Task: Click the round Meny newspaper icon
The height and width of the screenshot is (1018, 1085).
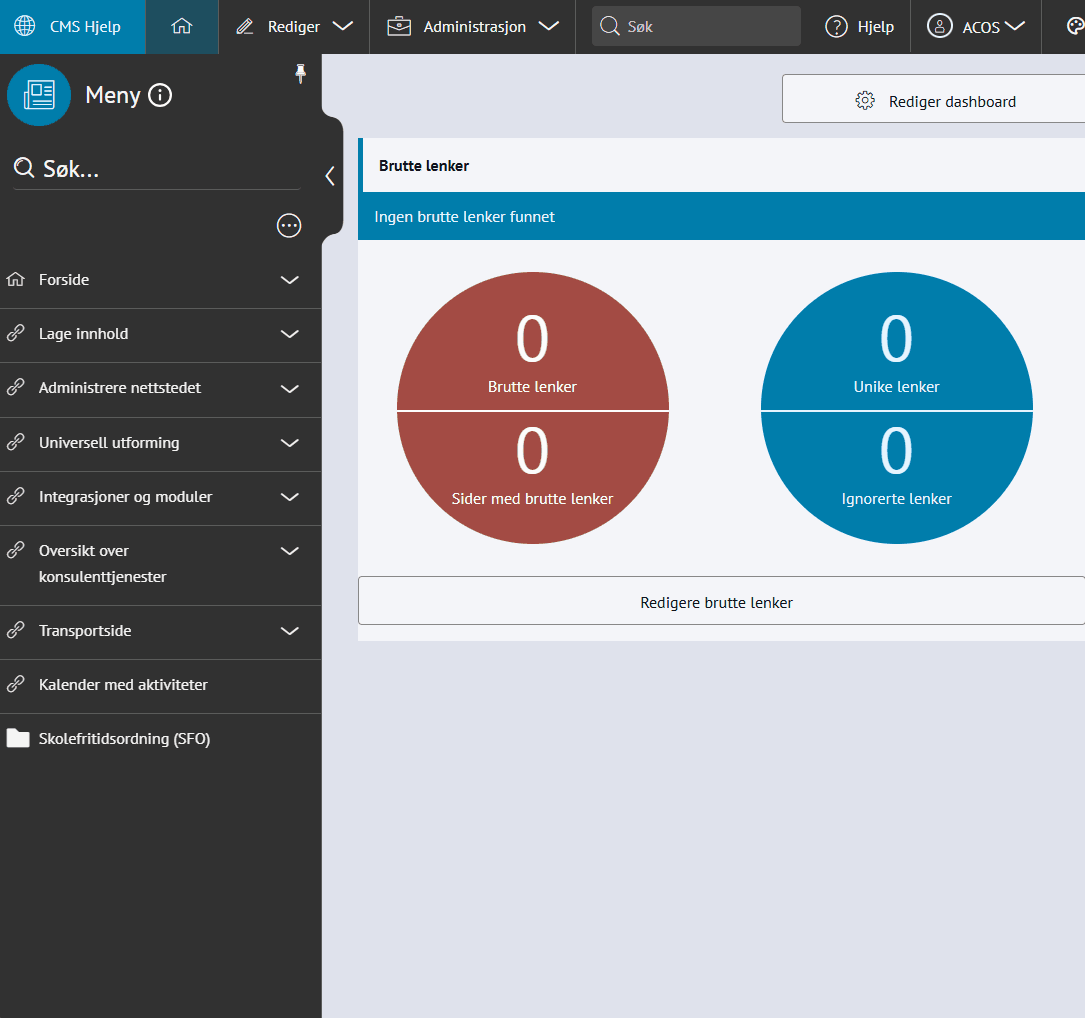Action: point(39,95)
